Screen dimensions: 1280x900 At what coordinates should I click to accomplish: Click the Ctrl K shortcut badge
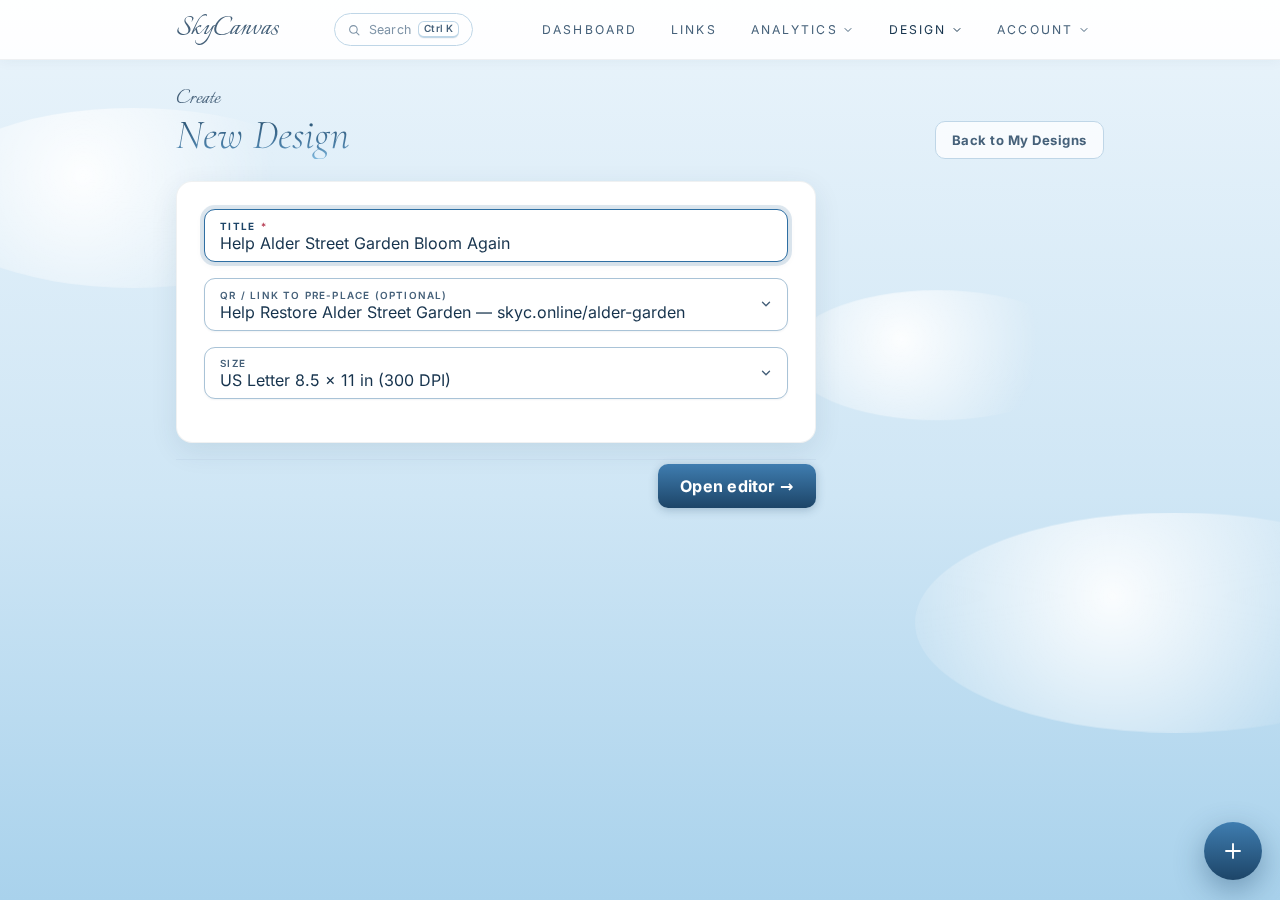(438, 29)
